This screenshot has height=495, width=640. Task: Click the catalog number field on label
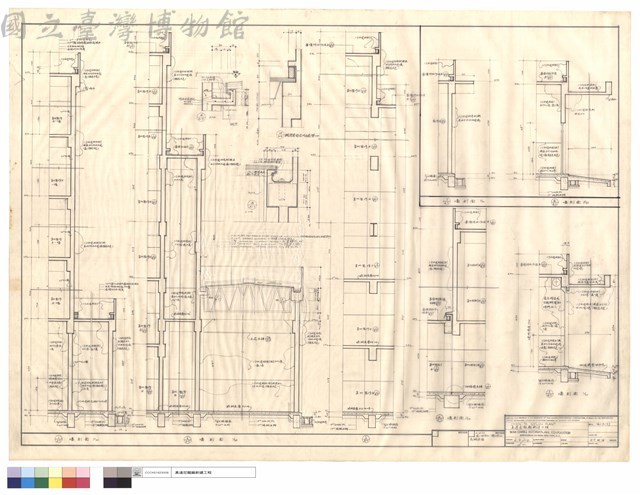click(x=156, y=473)
